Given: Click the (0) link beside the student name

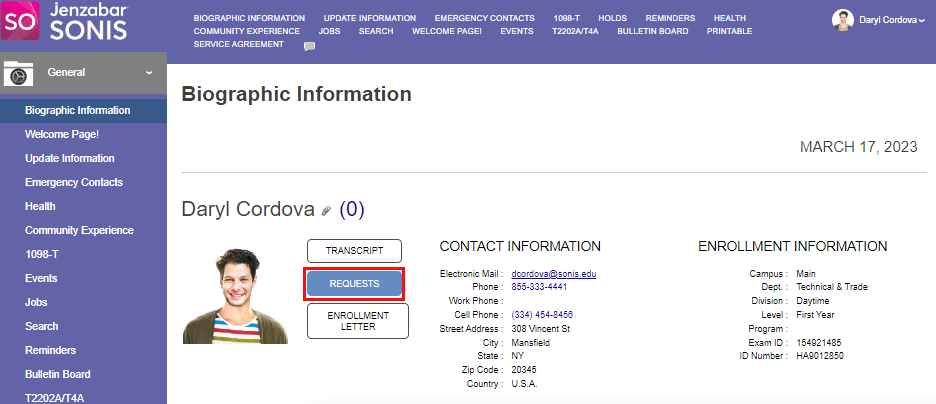Looking at the screenshot, I should [x=352, y=209].
